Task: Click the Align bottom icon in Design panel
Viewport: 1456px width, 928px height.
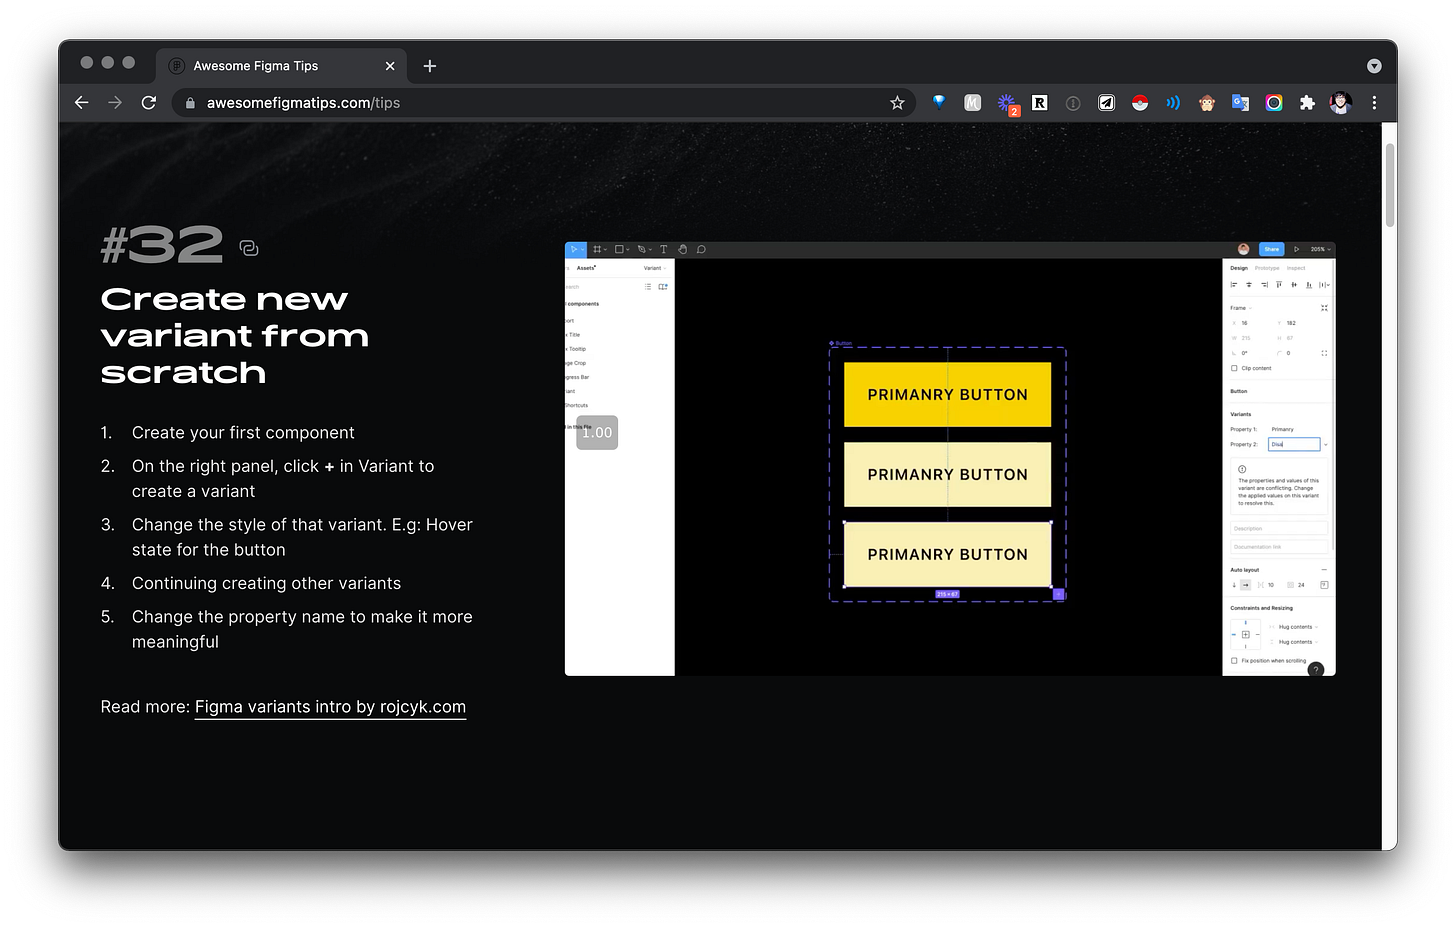Action: pyautogui.click(x=1308, y=285)
